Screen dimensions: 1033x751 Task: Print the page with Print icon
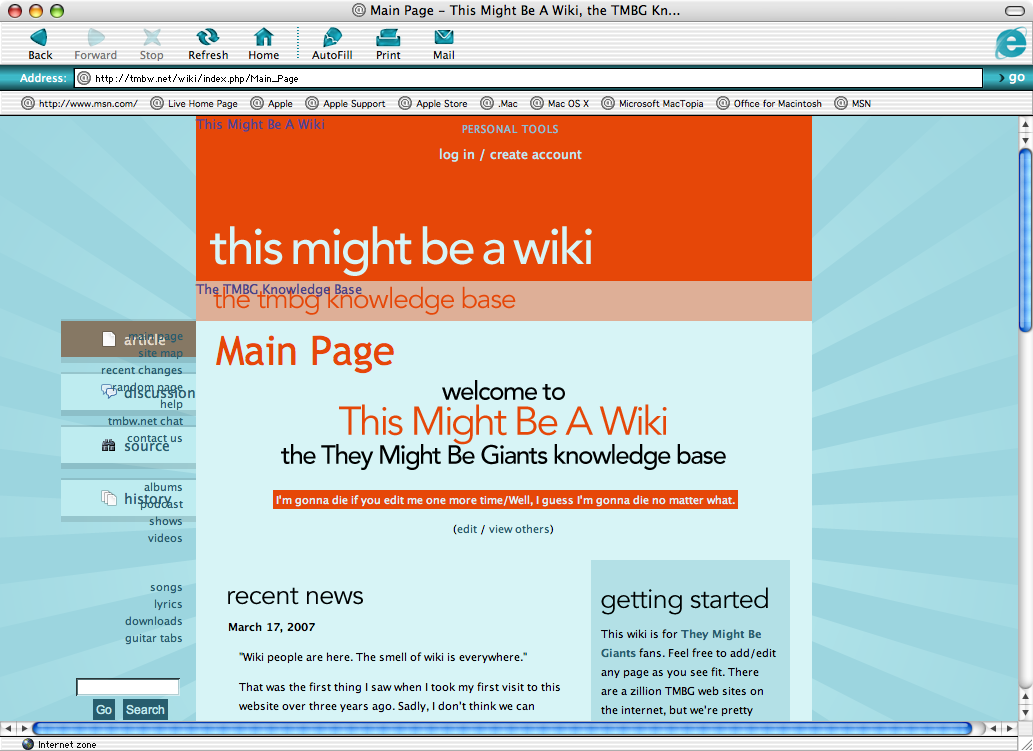[x=388, y=44]
